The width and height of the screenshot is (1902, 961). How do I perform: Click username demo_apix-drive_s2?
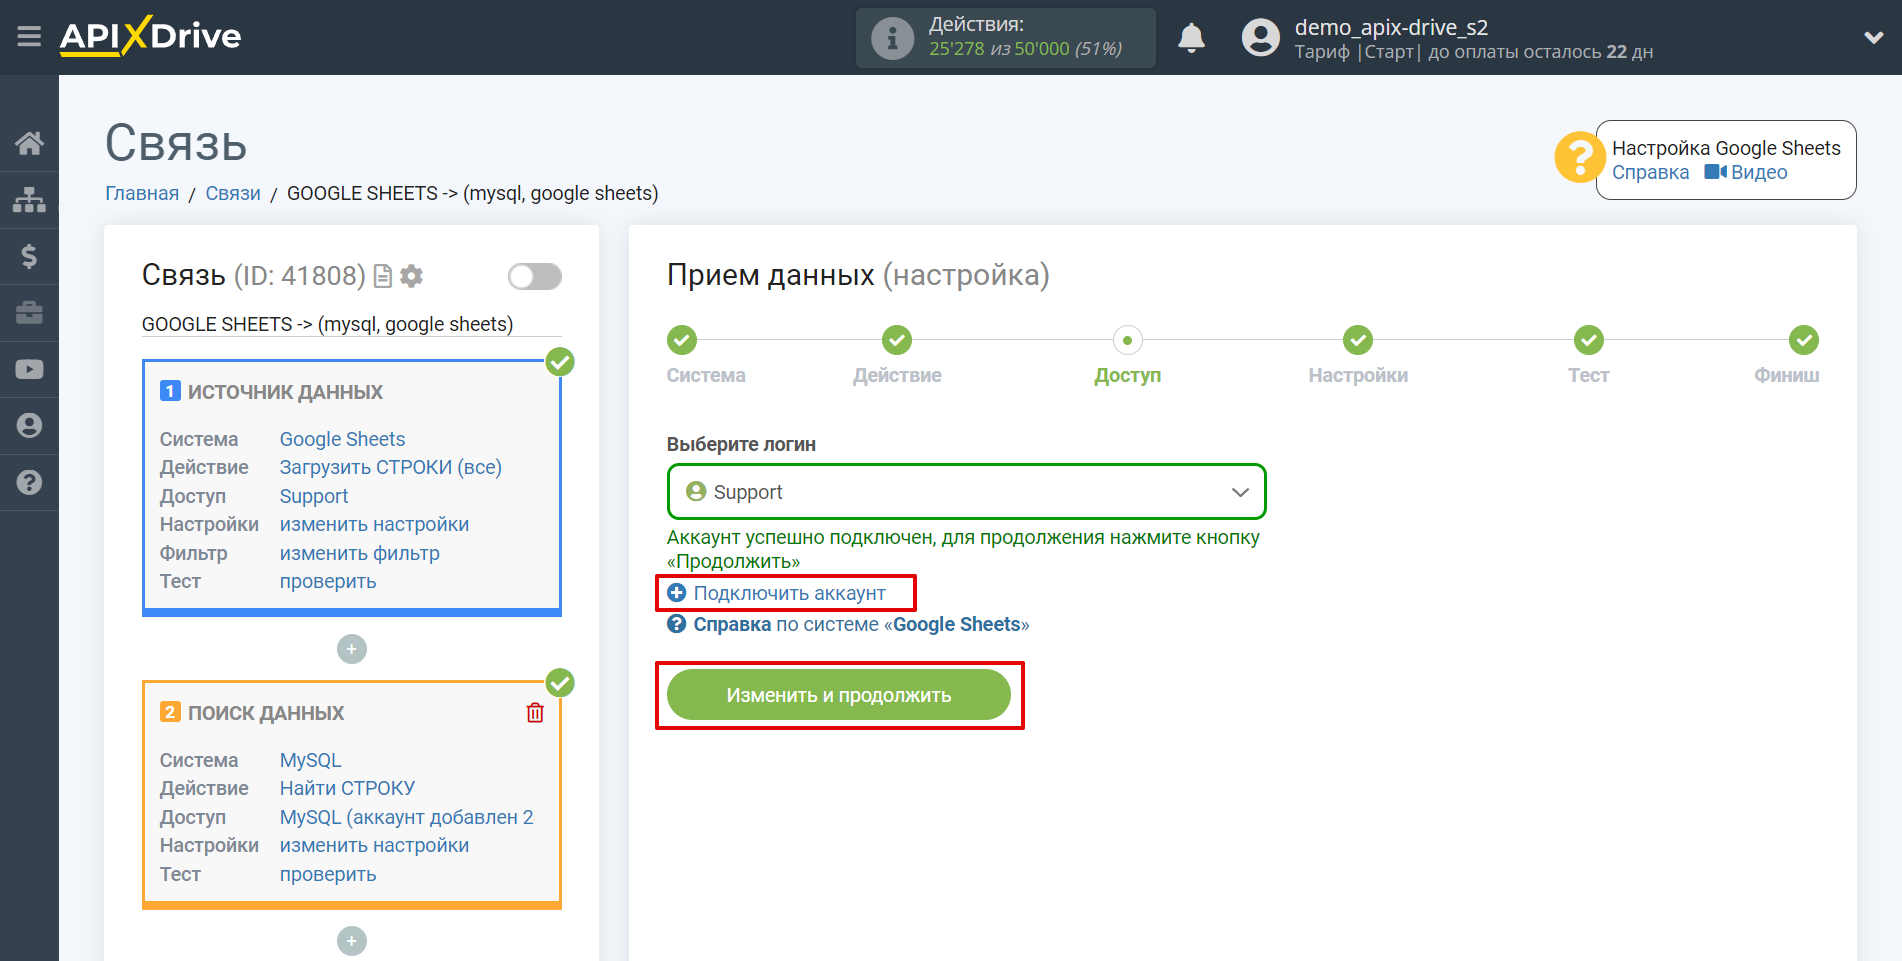click(x=1391, y=27)
